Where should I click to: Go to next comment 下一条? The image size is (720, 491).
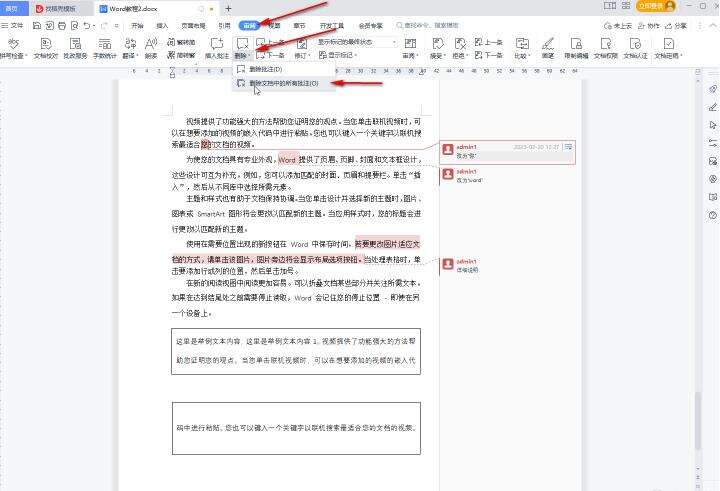pyautogui.click(x=270, y=55)
